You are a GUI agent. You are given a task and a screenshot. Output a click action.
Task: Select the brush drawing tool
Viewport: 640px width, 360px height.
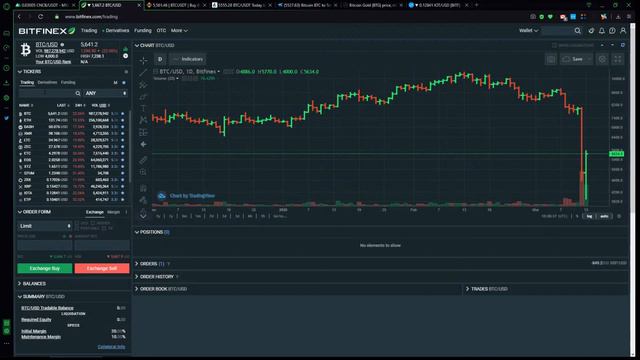click(143, 97)
